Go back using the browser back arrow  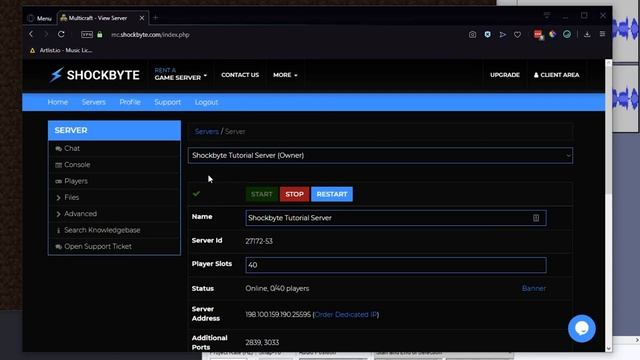[31, 34]
